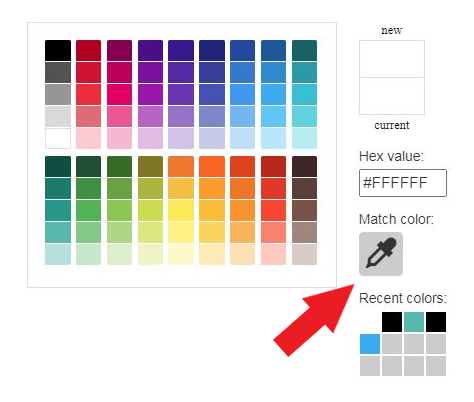
Task: Click the new color preview box
Action: click(x=392, y=59)
